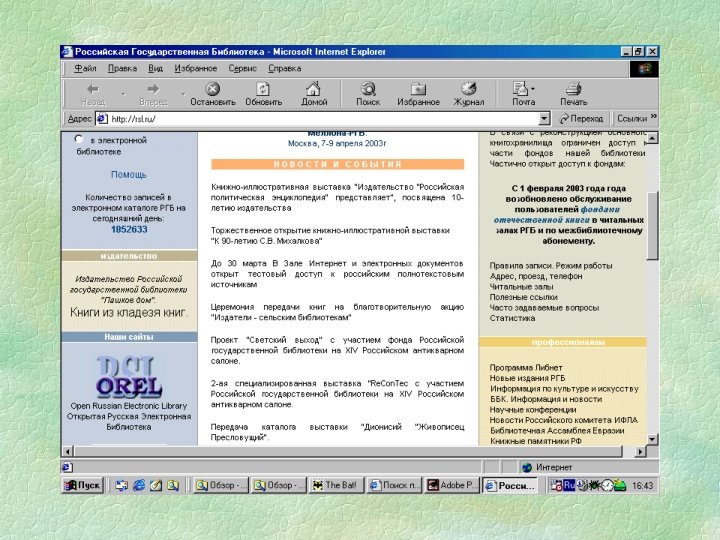720x540 pixels.
Task: Click Show Desktop quick launch icon
Action: click(x=121, y=485)
